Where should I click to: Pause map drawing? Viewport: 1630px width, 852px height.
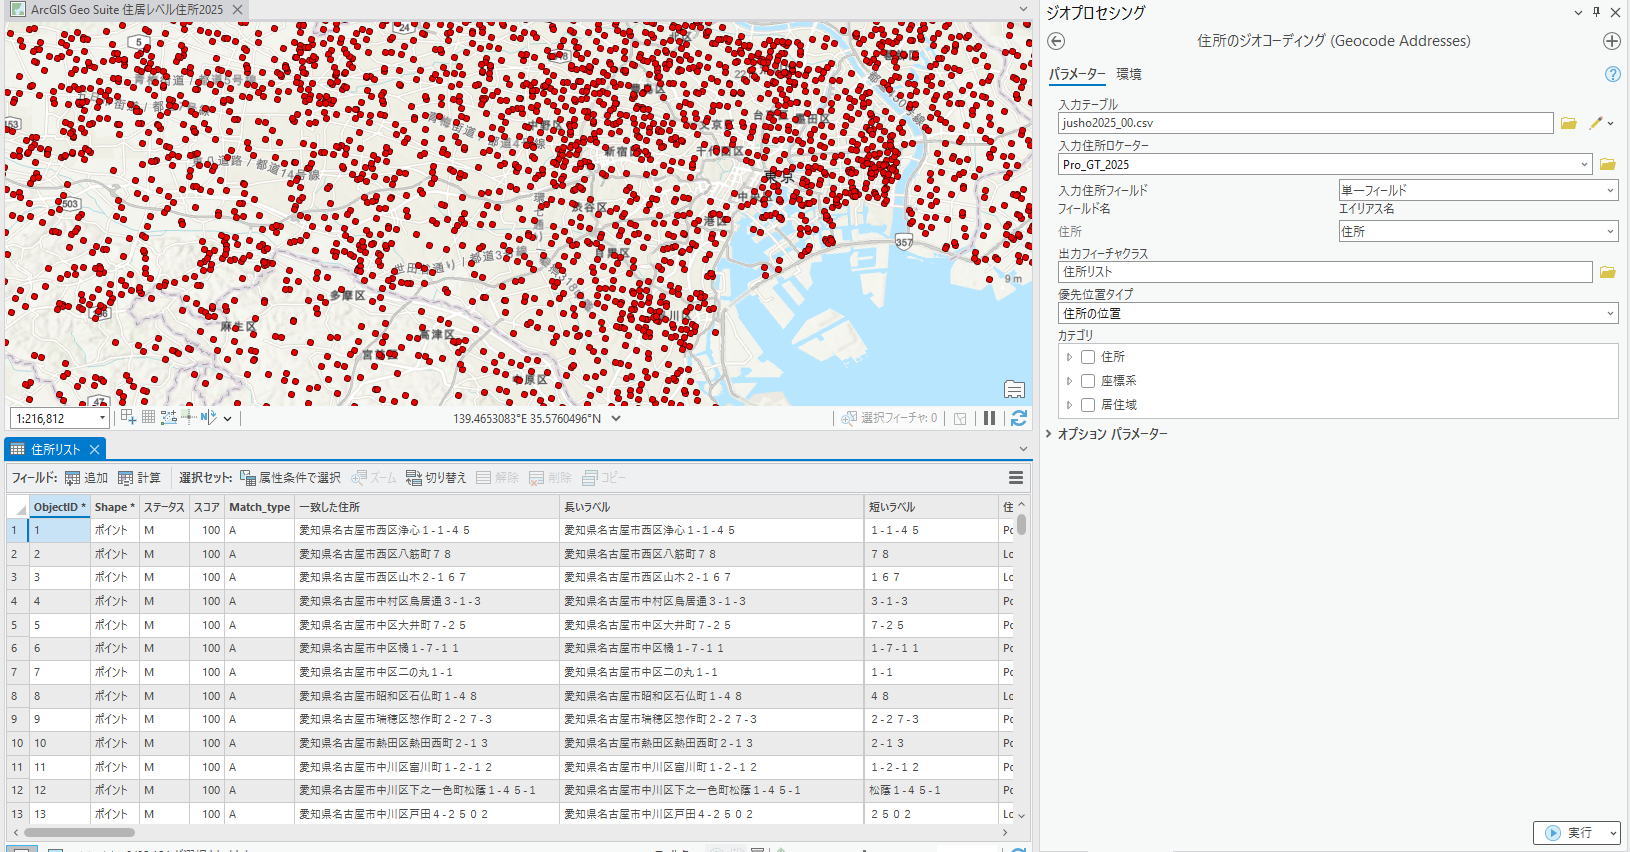pyautogui.click(x=989, y=418)
